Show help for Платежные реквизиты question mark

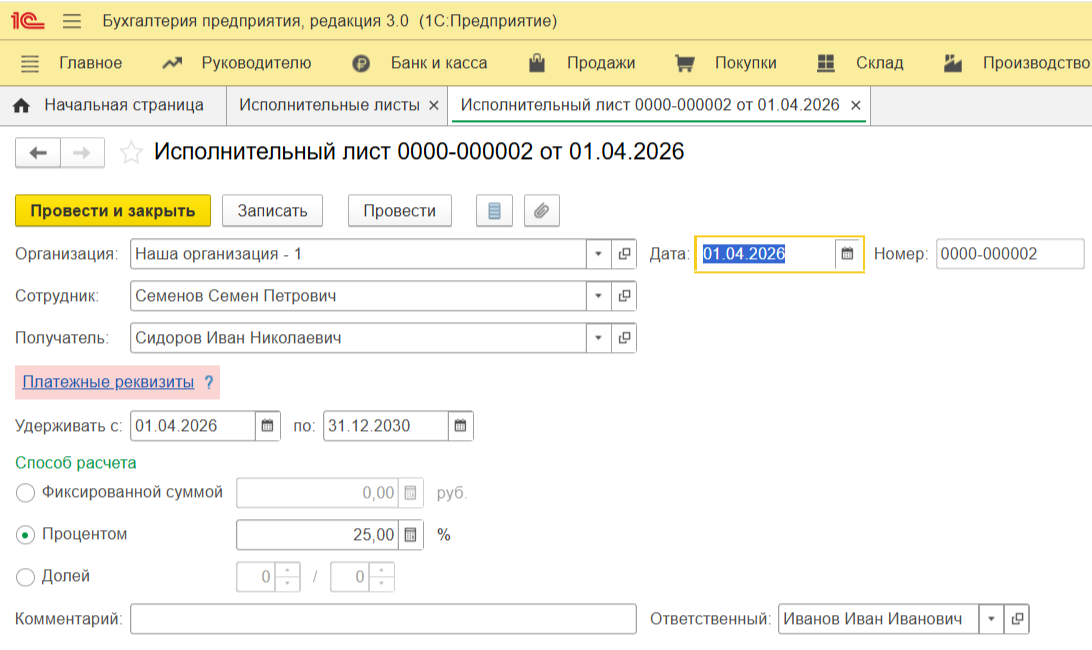pos(208,382)
